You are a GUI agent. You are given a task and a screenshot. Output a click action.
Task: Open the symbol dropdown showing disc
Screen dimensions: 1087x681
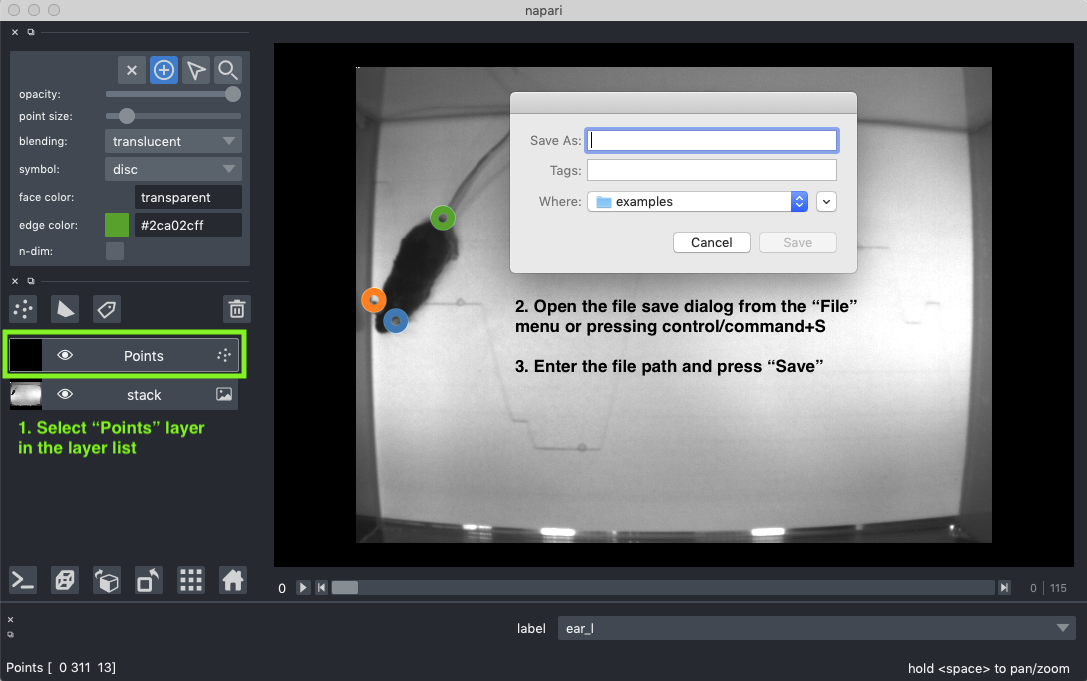pos(172,169)
